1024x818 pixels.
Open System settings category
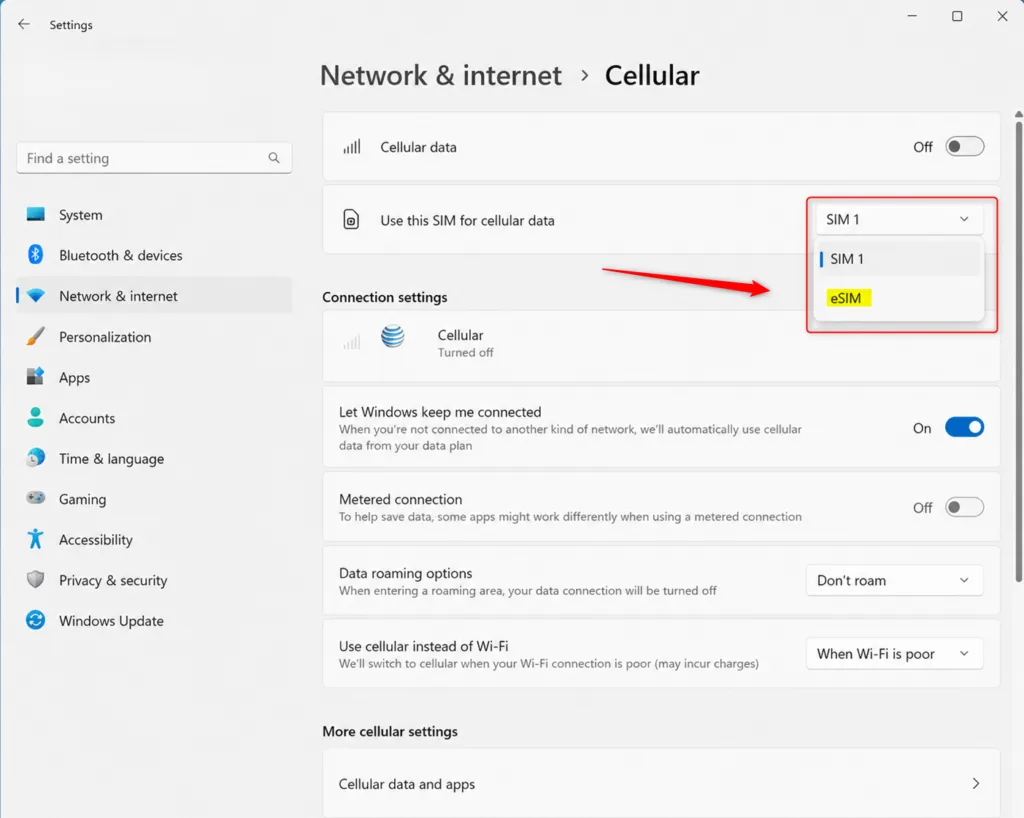tap(154, 215)
